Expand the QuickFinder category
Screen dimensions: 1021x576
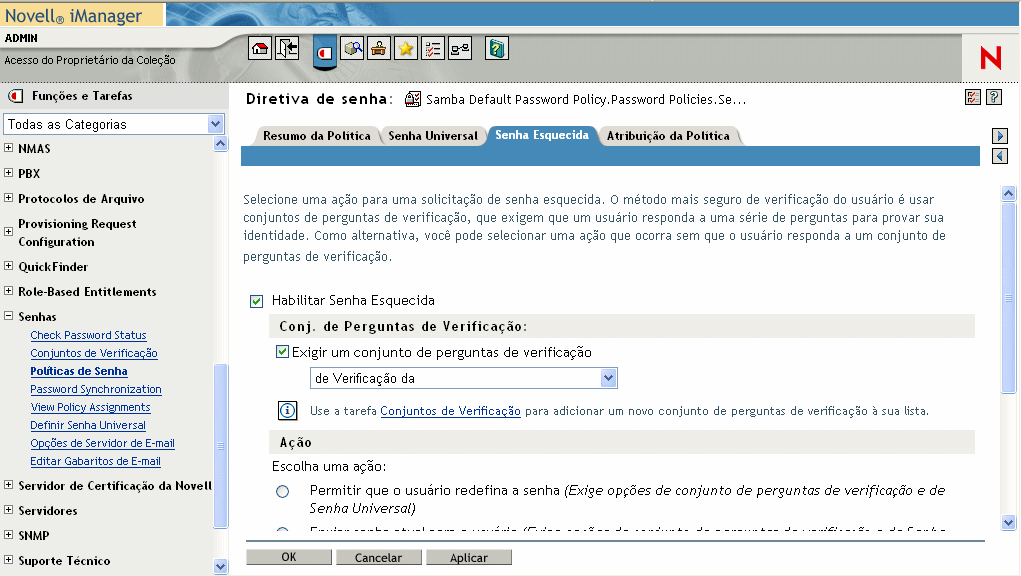[x=8, y=266]
